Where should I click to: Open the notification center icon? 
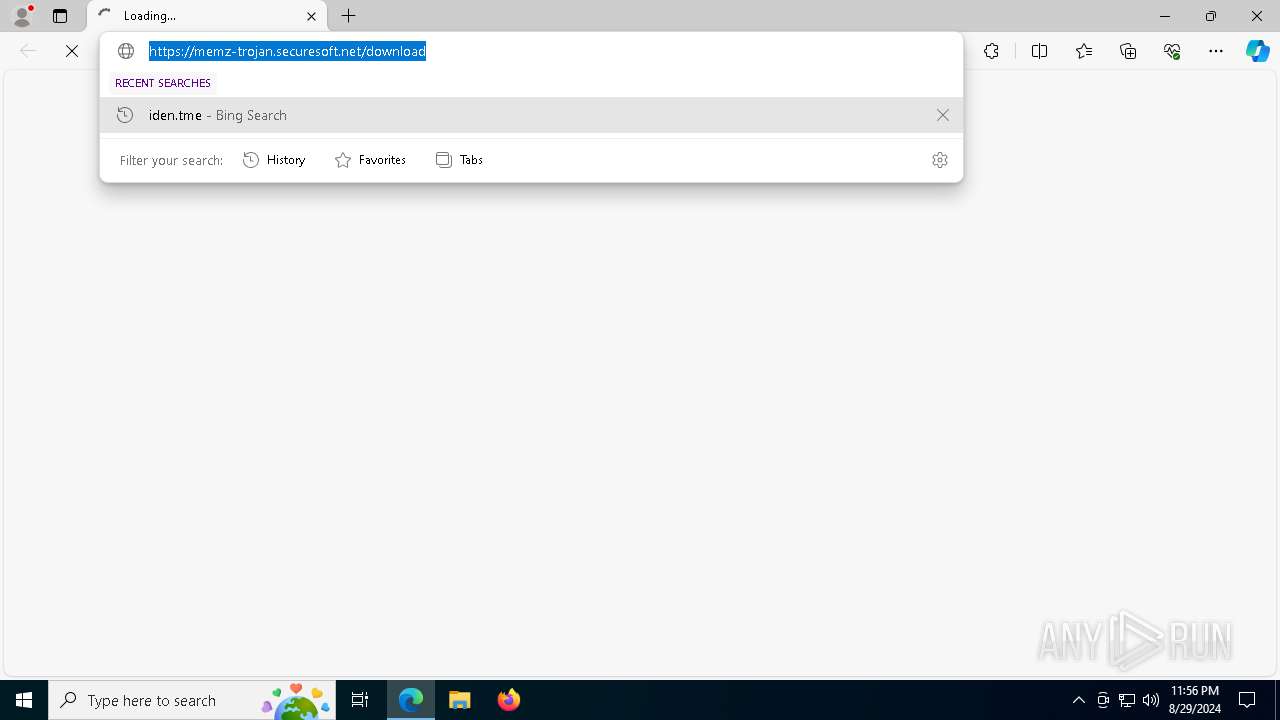1247,700
